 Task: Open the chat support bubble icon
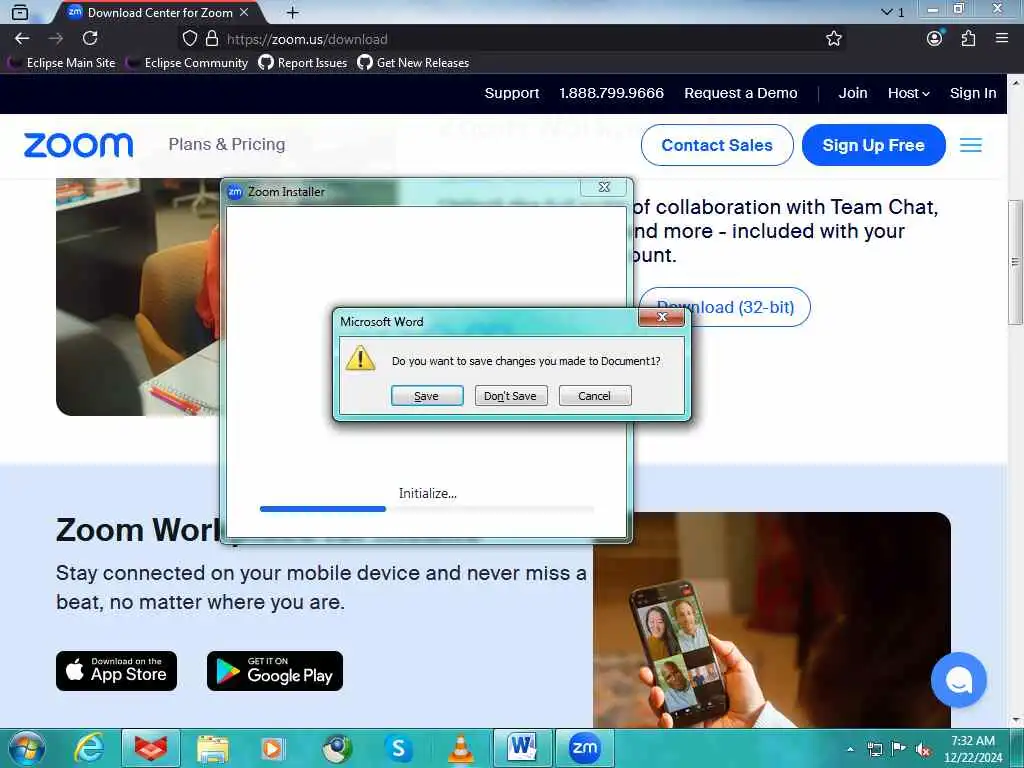958,680
